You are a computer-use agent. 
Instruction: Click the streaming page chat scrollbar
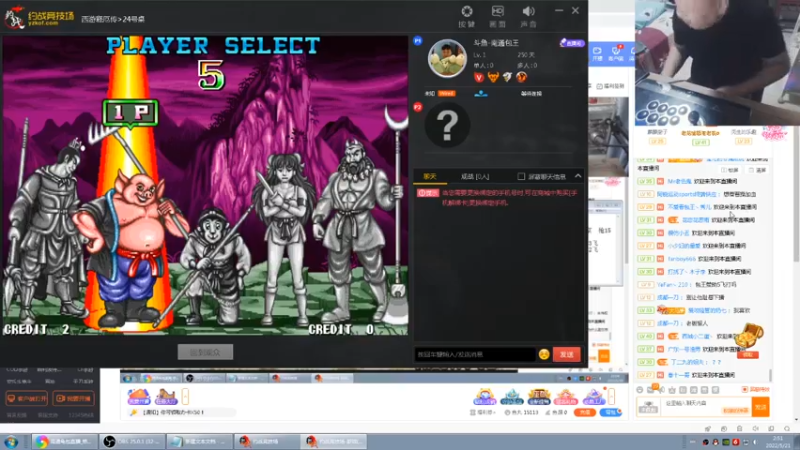pyautogui.click(x=770, y=375)
